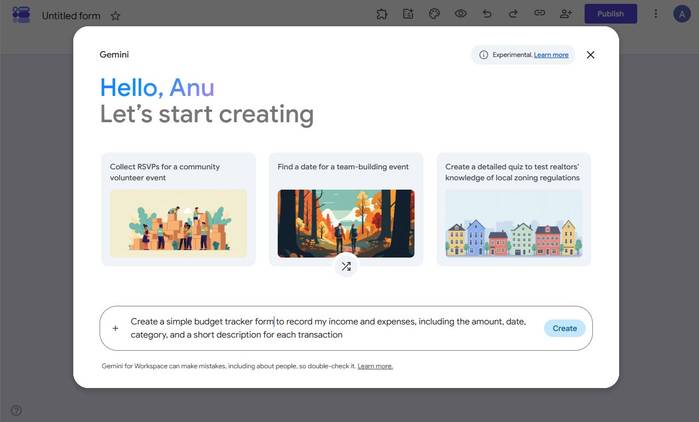699x422 pixels.
Task: Close the Gemini dialog
Action: 590,55
